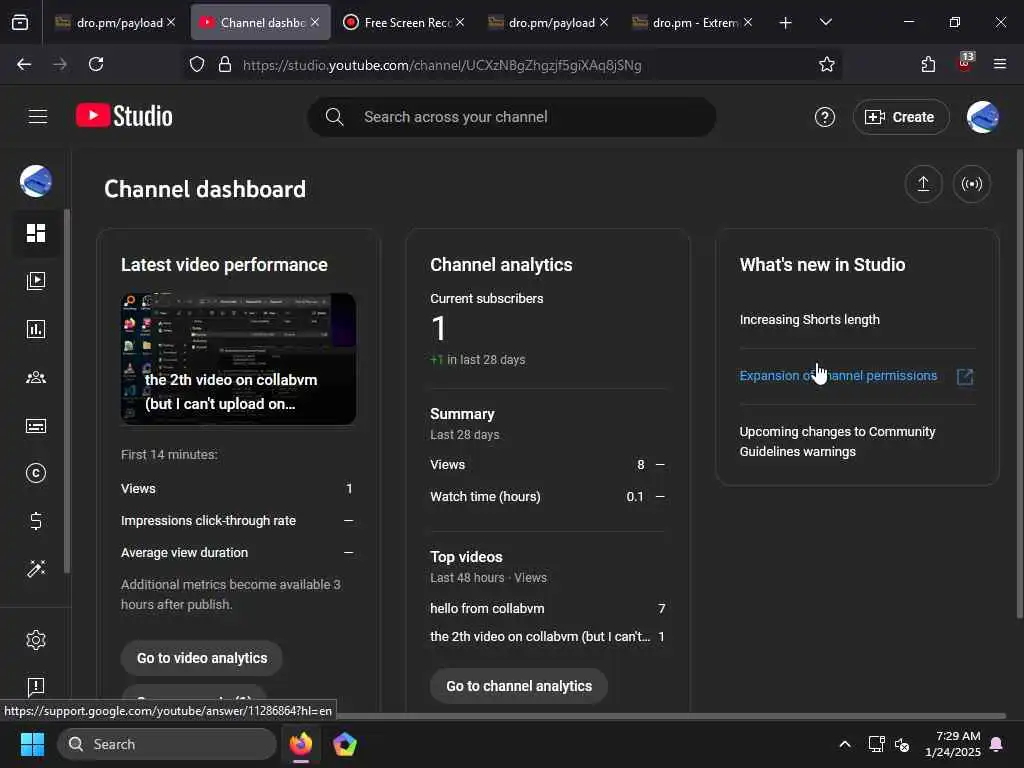
Task: Open Settings gear in sidebar
Action: click(x=36, y=640)
